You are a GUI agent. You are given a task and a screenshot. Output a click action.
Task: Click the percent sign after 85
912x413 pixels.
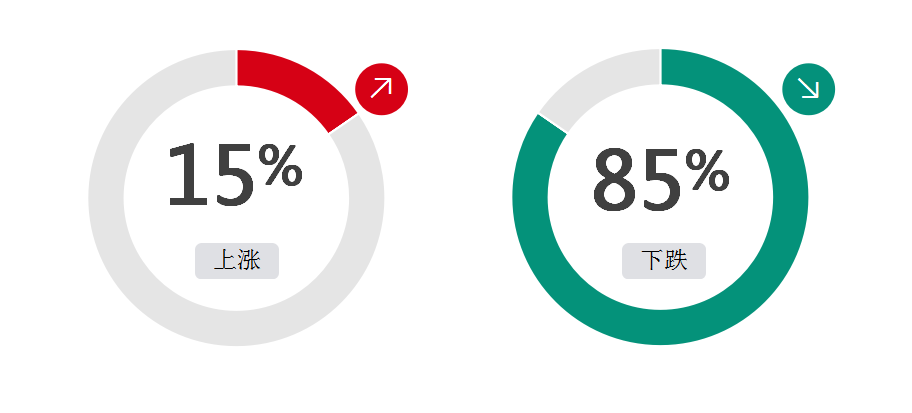(707, 170)
